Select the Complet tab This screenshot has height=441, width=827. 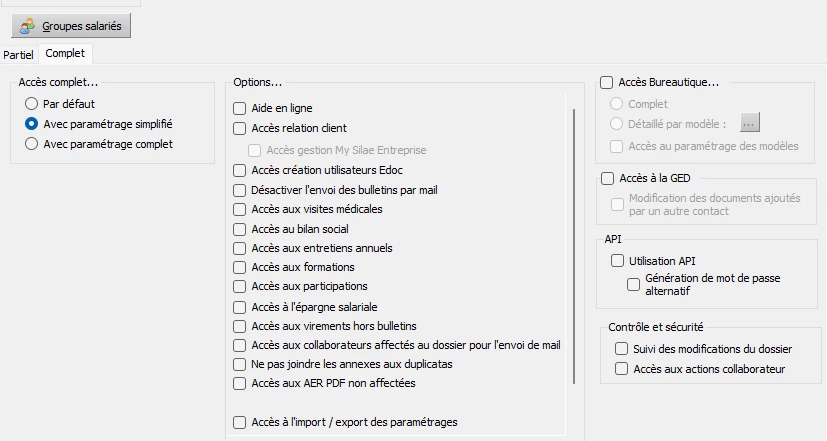(x=65, y=53)
